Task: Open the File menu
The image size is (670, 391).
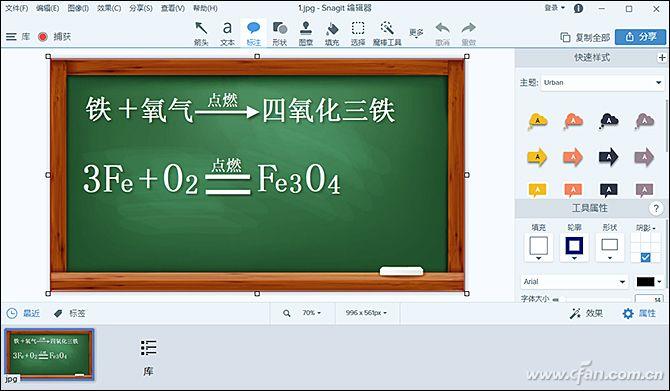Action: [16, 8]
